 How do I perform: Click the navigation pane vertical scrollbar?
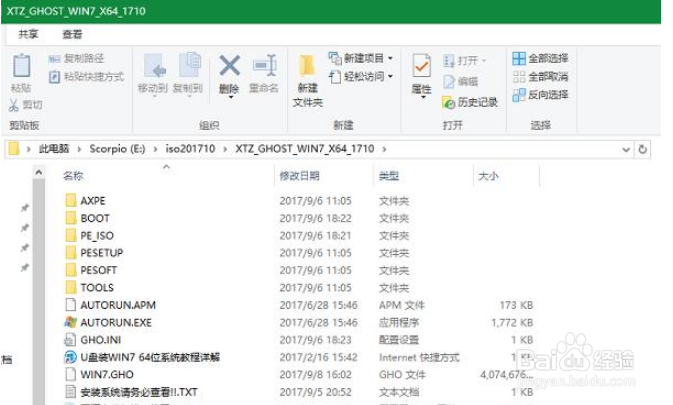[39, 292]
